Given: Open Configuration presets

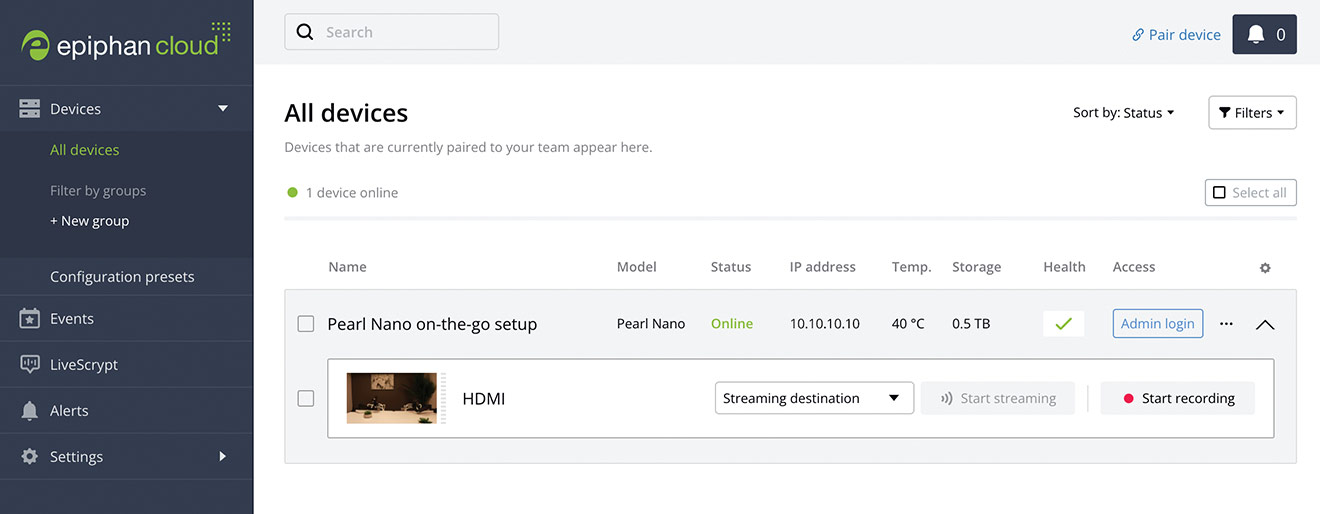Looking at the screenshot, I should 122,277.
